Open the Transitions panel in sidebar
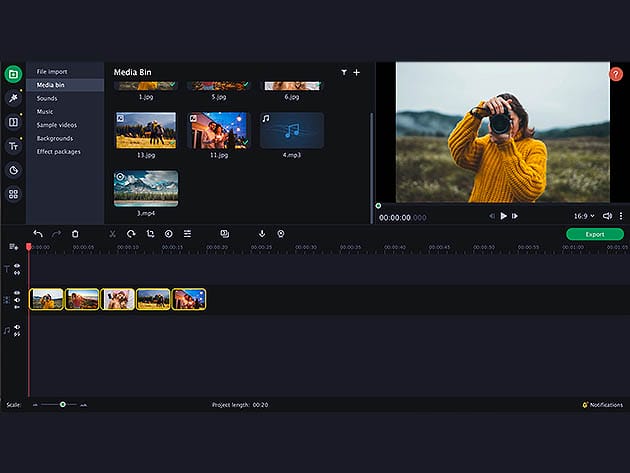630x473 pixels. coord(13,122)
